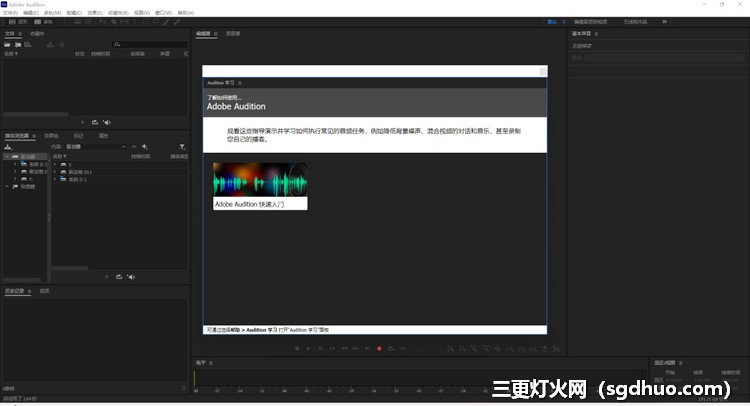The width and height of the screenshot is (750, 406).
Task: Switch to the 标记 tab
Action: coord(78,136)
